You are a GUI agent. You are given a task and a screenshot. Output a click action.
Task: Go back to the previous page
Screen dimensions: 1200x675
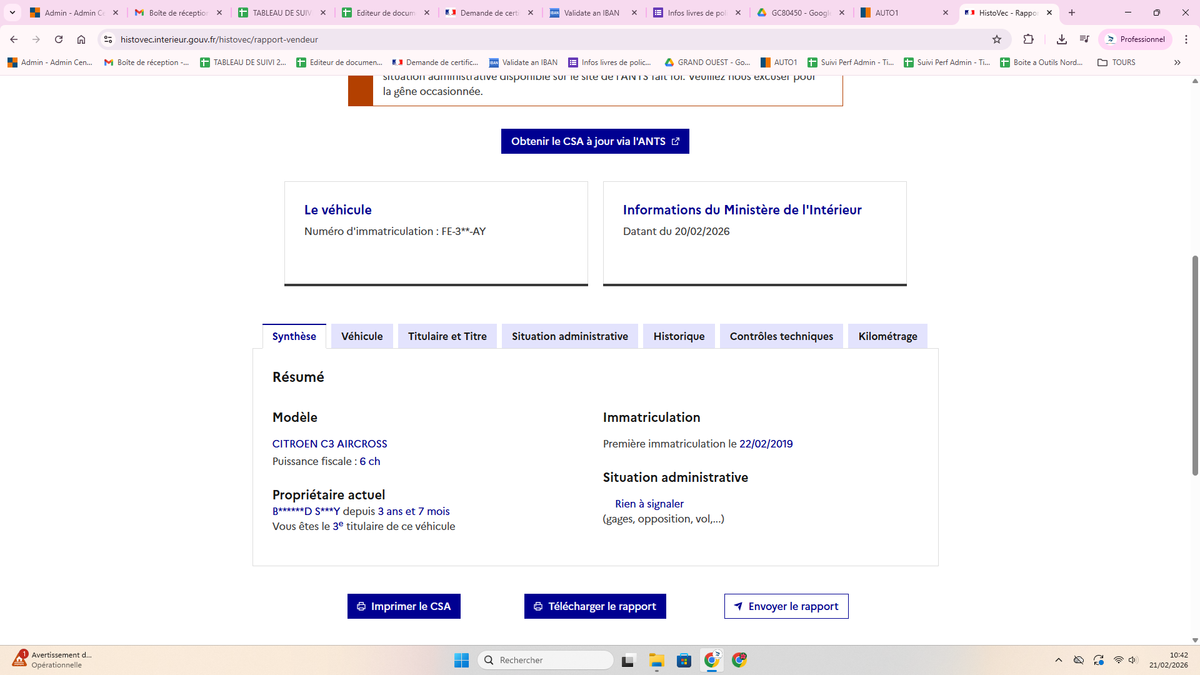pos(13,39)
